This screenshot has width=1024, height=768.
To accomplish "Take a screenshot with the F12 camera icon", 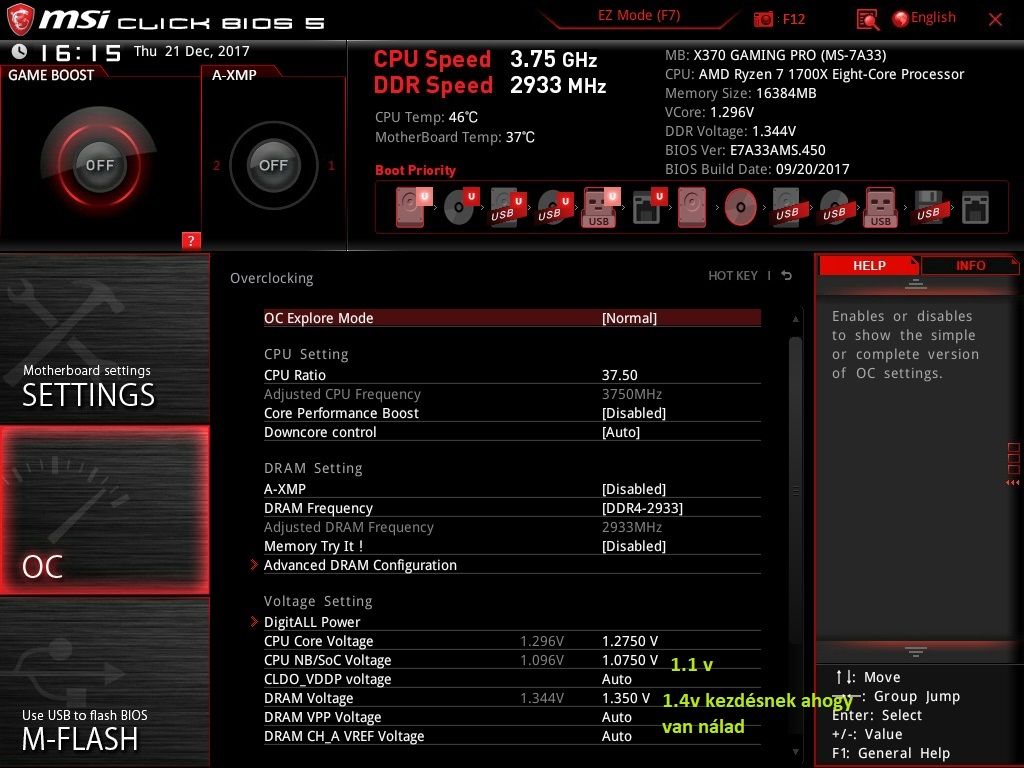I will (763, 19).
